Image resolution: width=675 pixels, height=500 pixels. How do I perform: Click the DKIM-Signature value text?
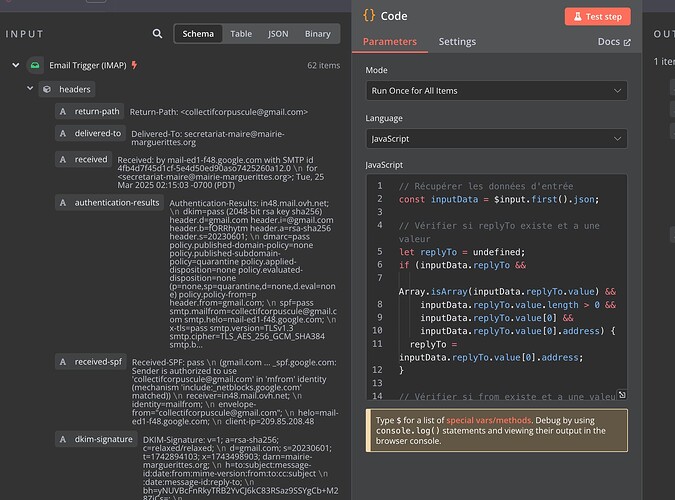click(240, 469)
